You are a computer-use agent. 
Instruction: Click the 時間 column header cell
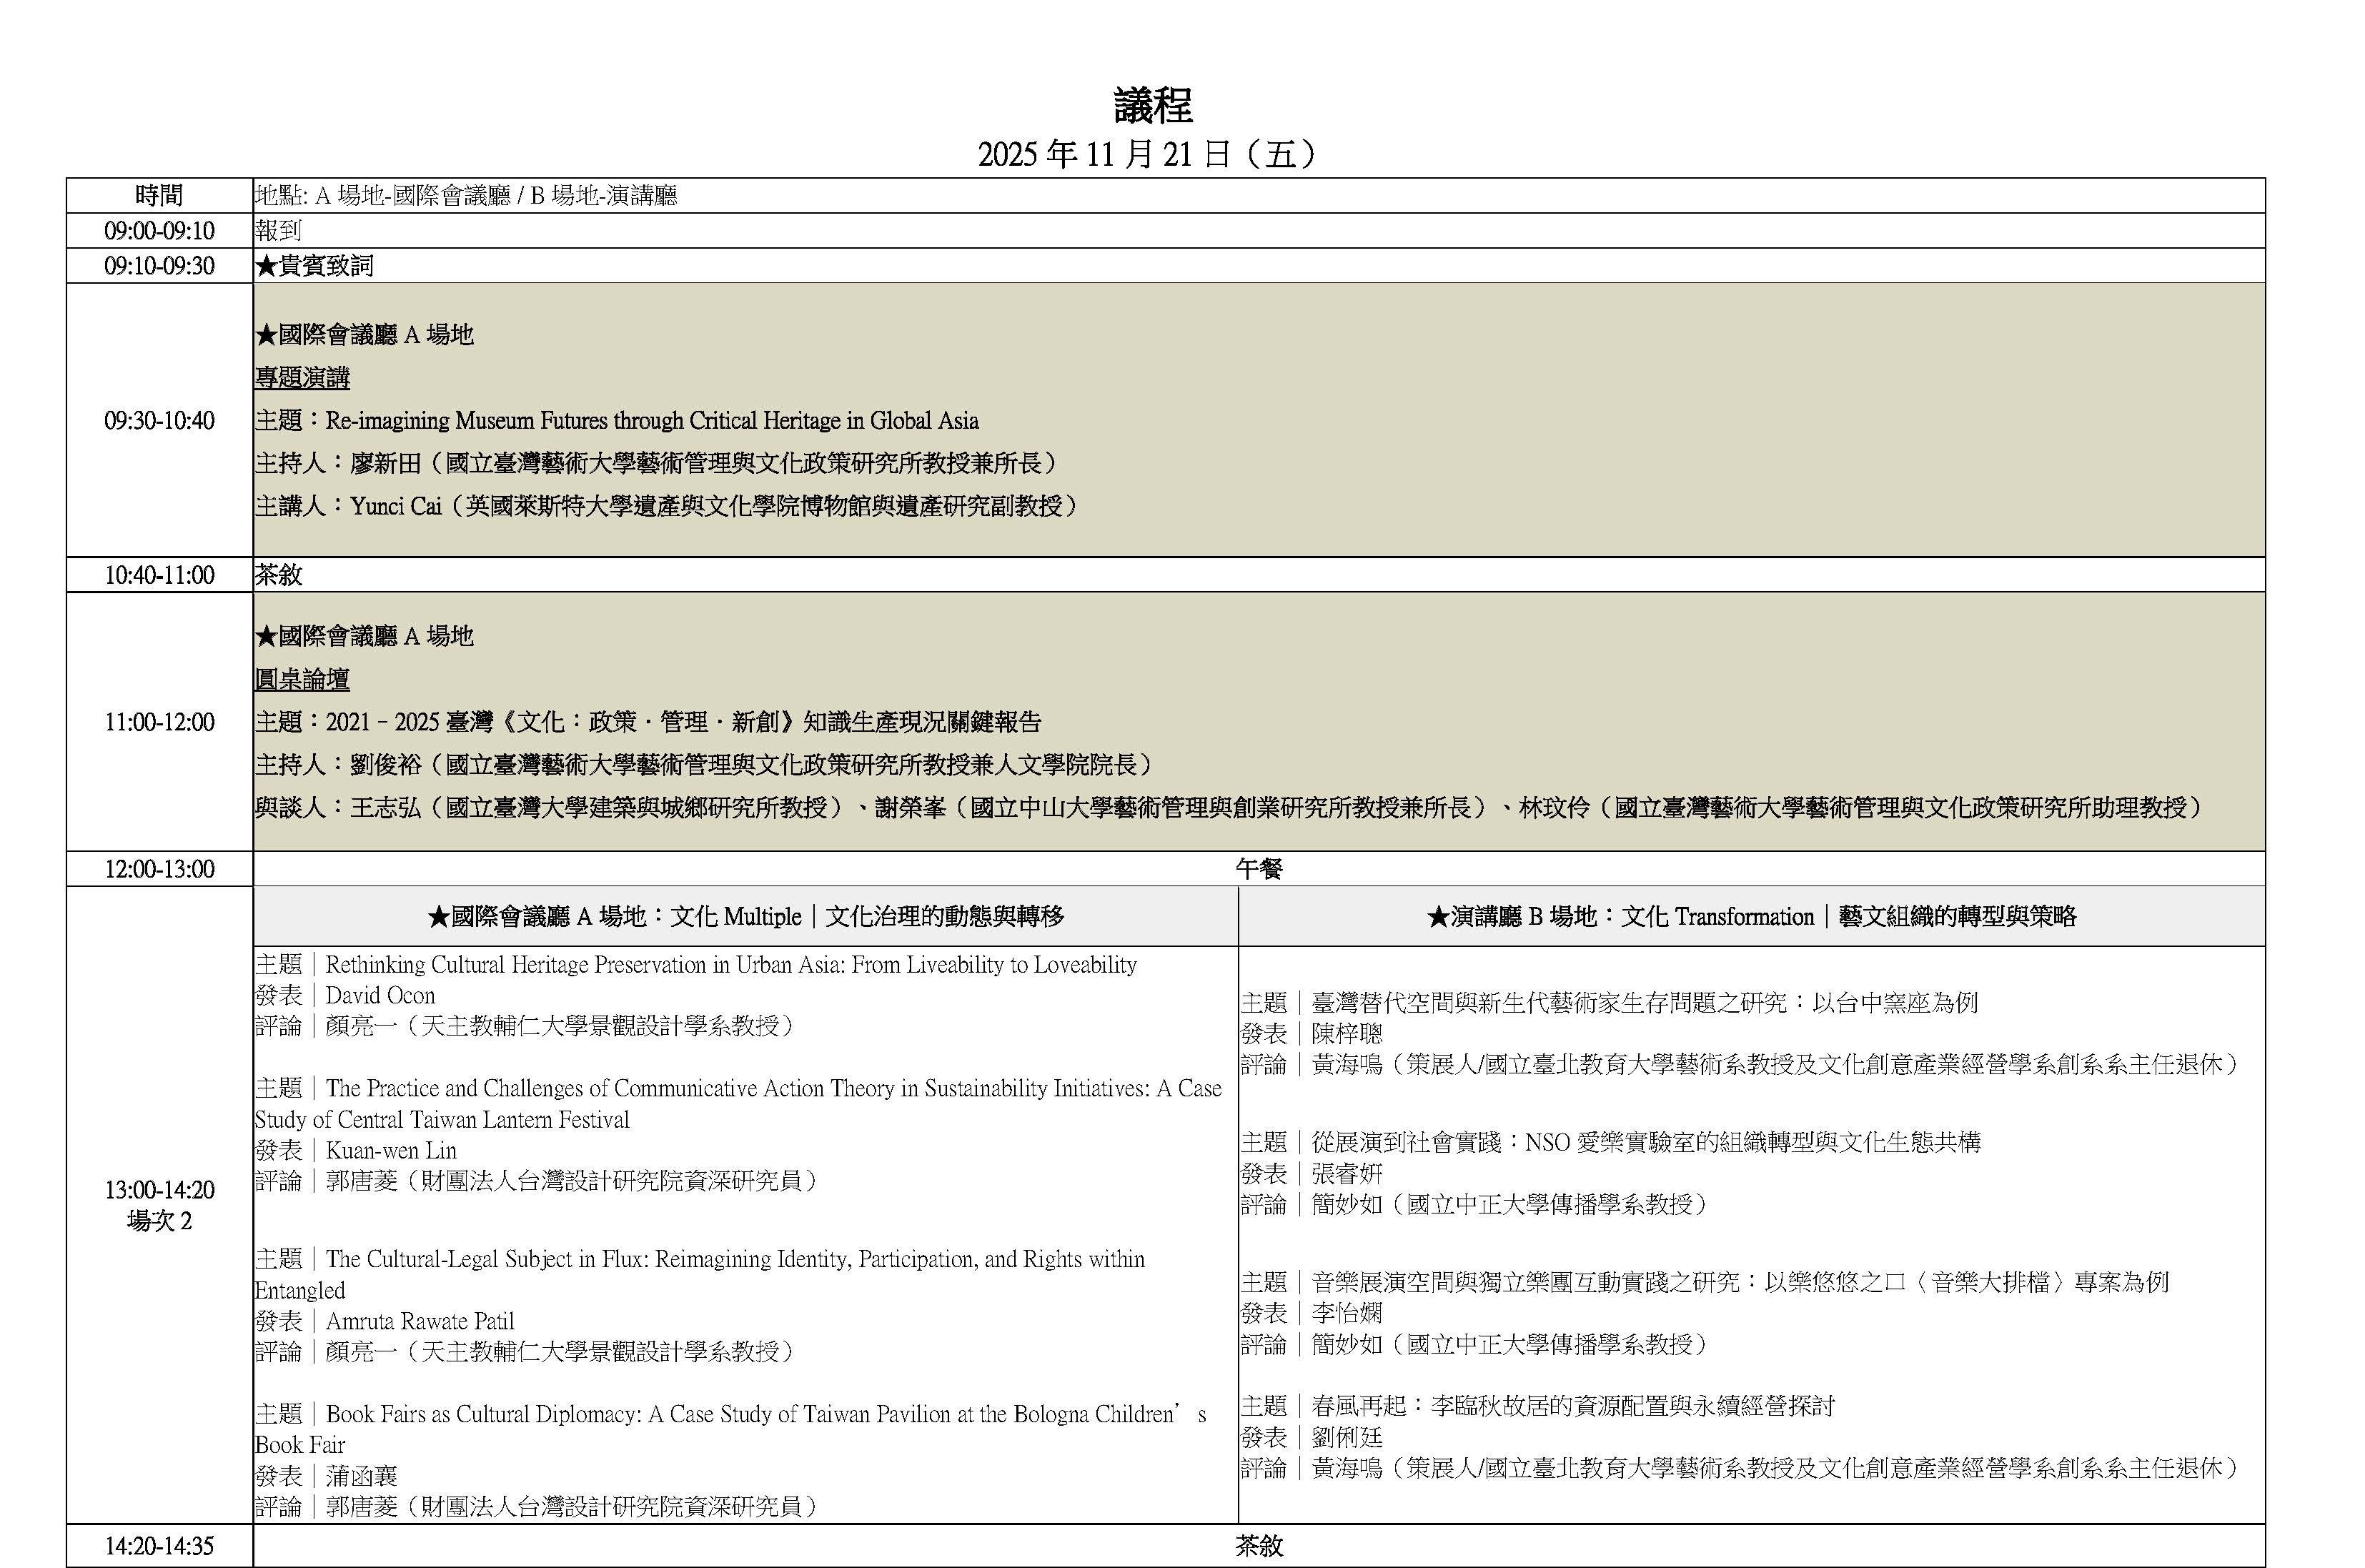pyautogui.click(x=159, y=195)
